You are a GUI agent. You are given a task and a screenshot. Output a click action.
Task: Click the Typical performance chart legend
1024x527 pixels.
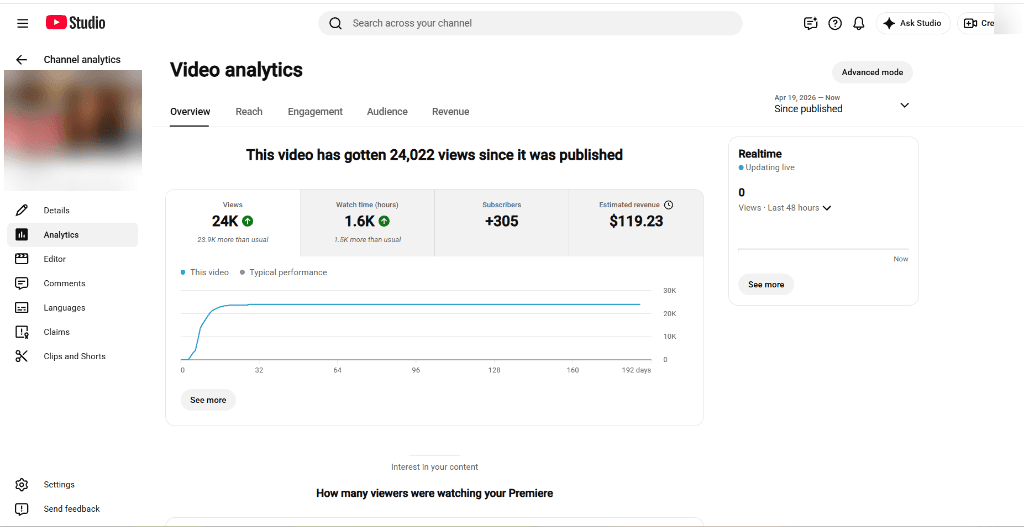pos(283,272)
